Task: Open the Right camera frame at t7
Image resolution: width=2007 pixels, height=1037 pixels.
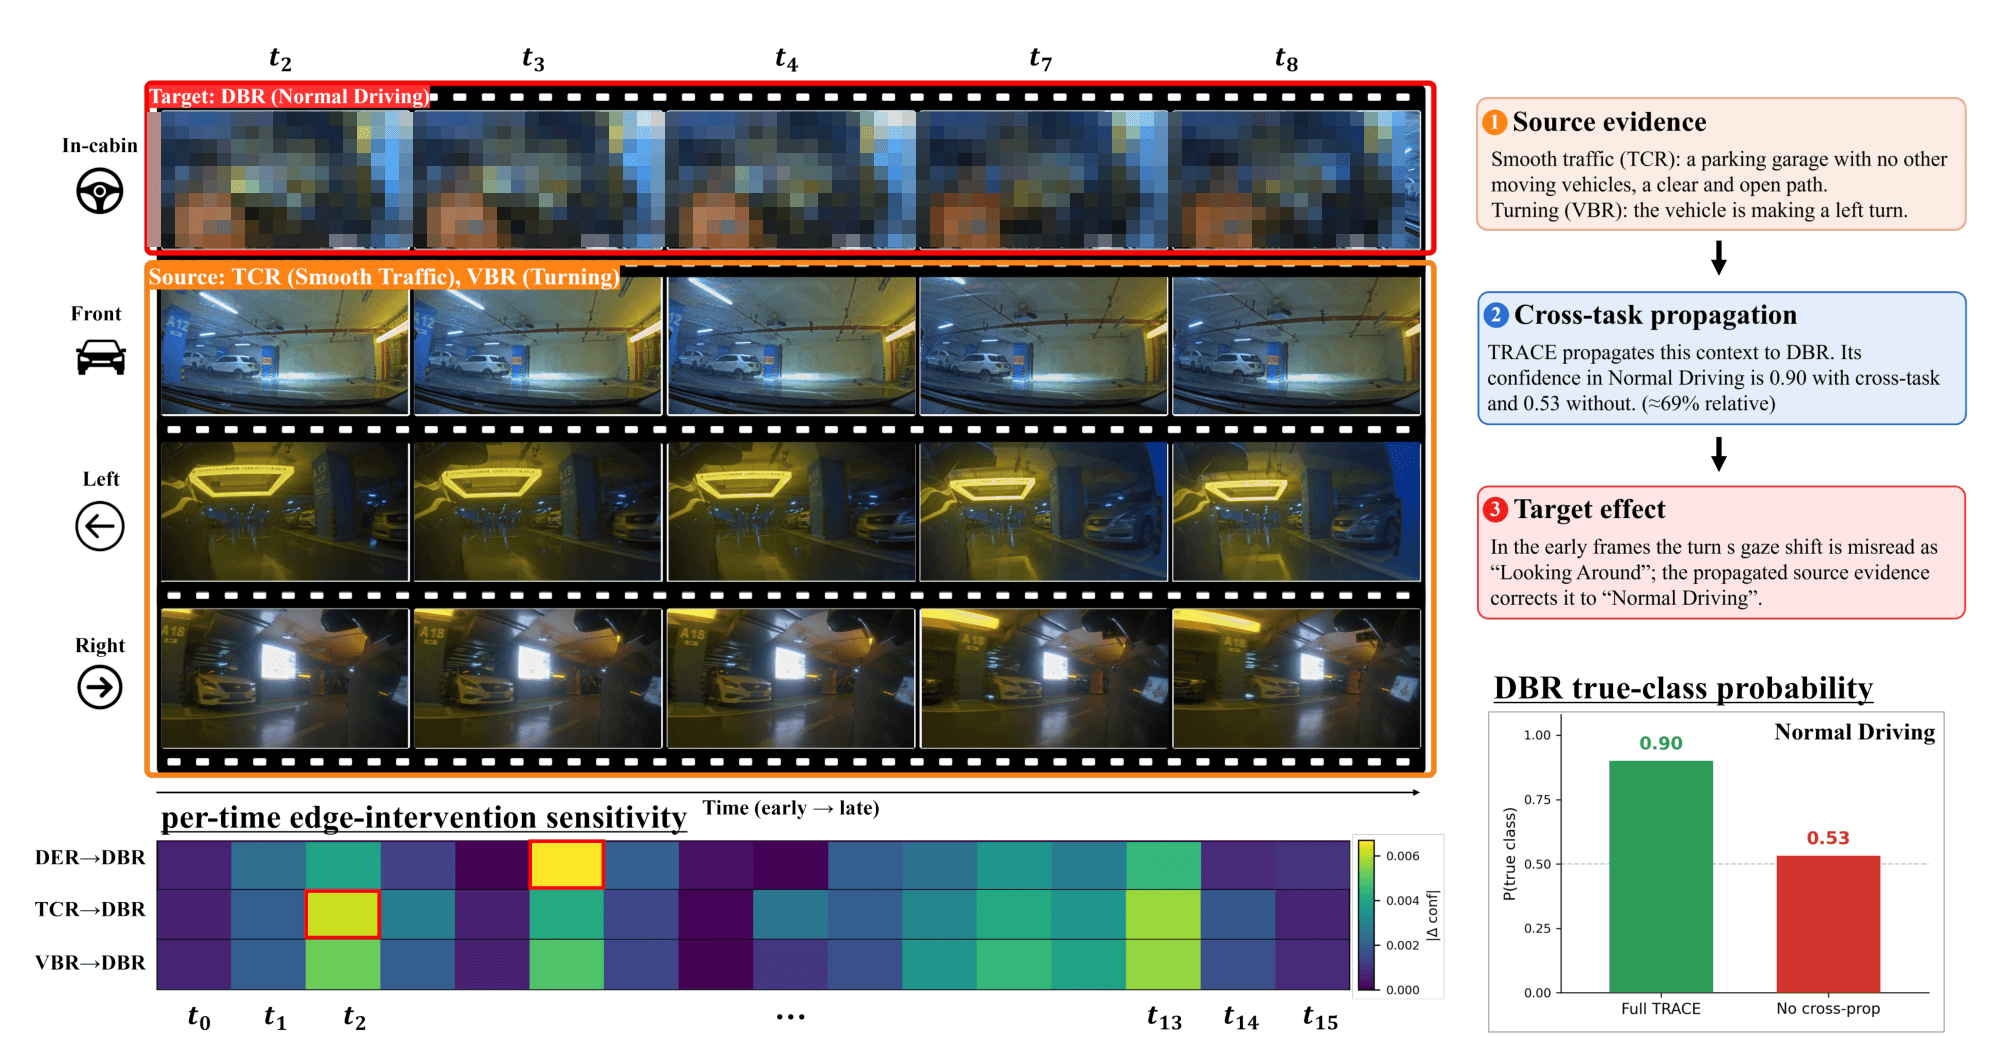Action: pos(1043,678)
